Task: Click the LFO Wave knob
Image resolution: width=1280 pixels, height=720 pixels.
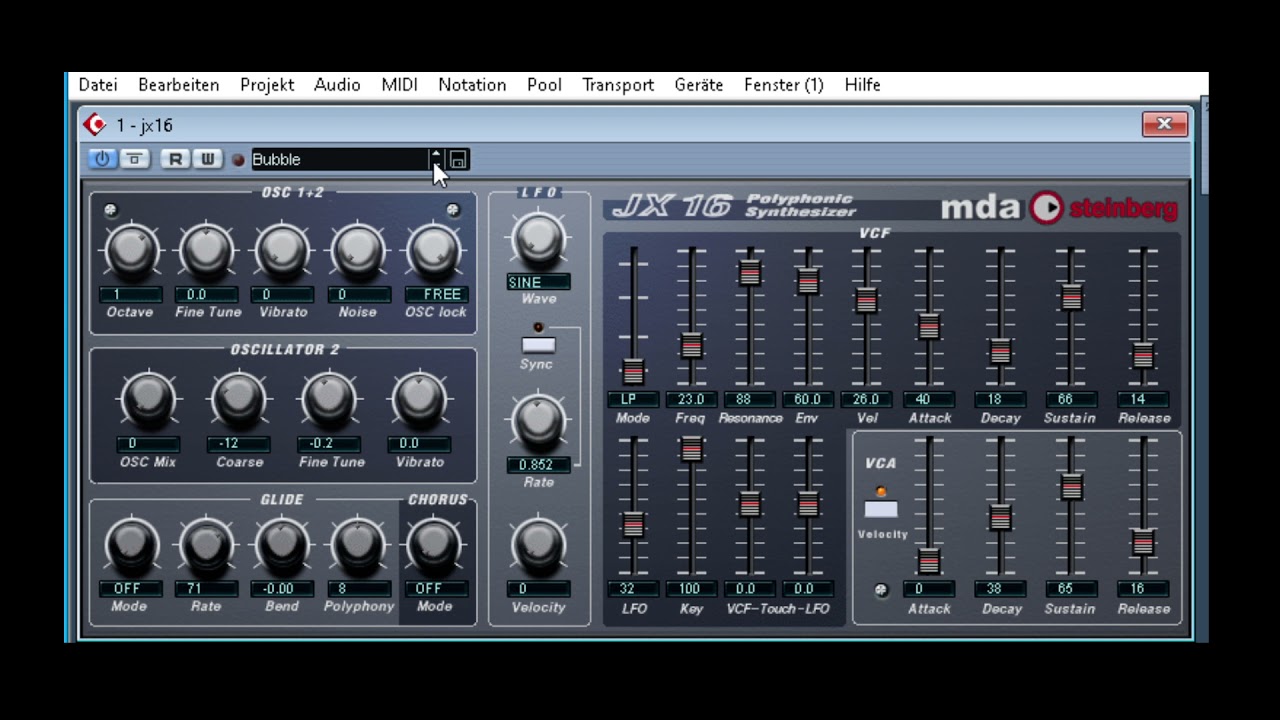Action: point(538,240)
